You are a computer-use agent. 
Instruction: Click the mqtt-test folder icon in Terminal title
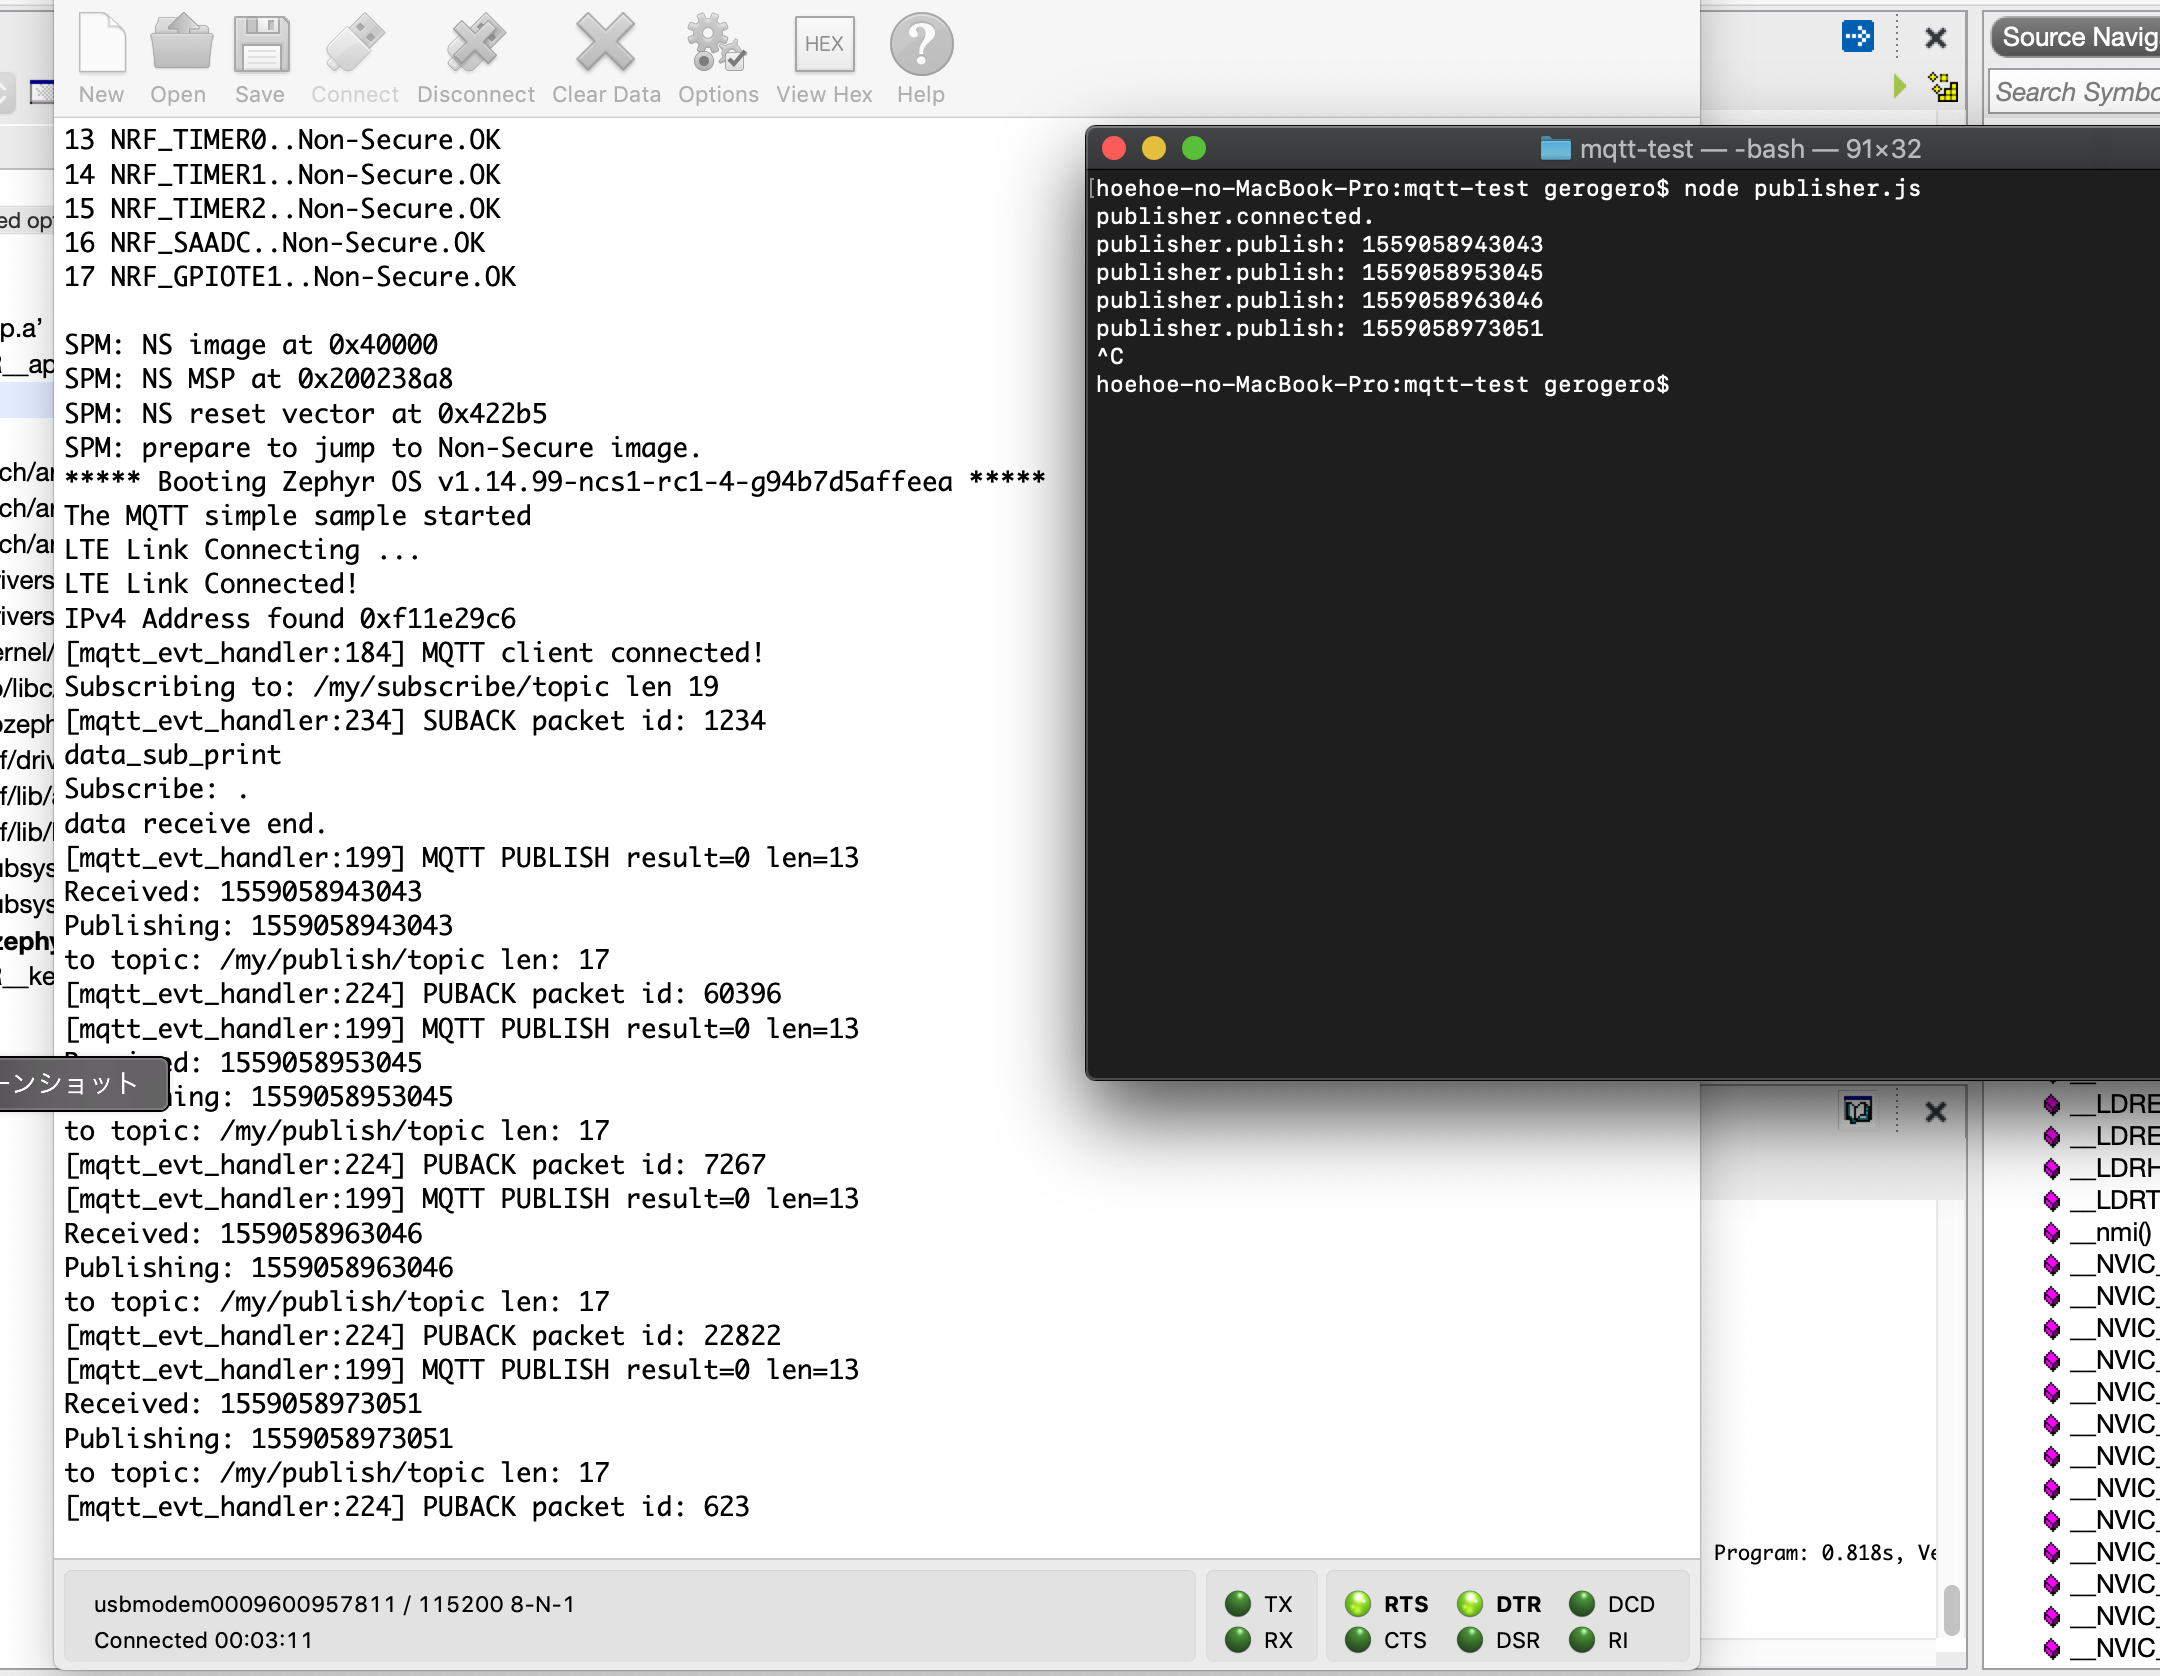[x=1555, y=149]
